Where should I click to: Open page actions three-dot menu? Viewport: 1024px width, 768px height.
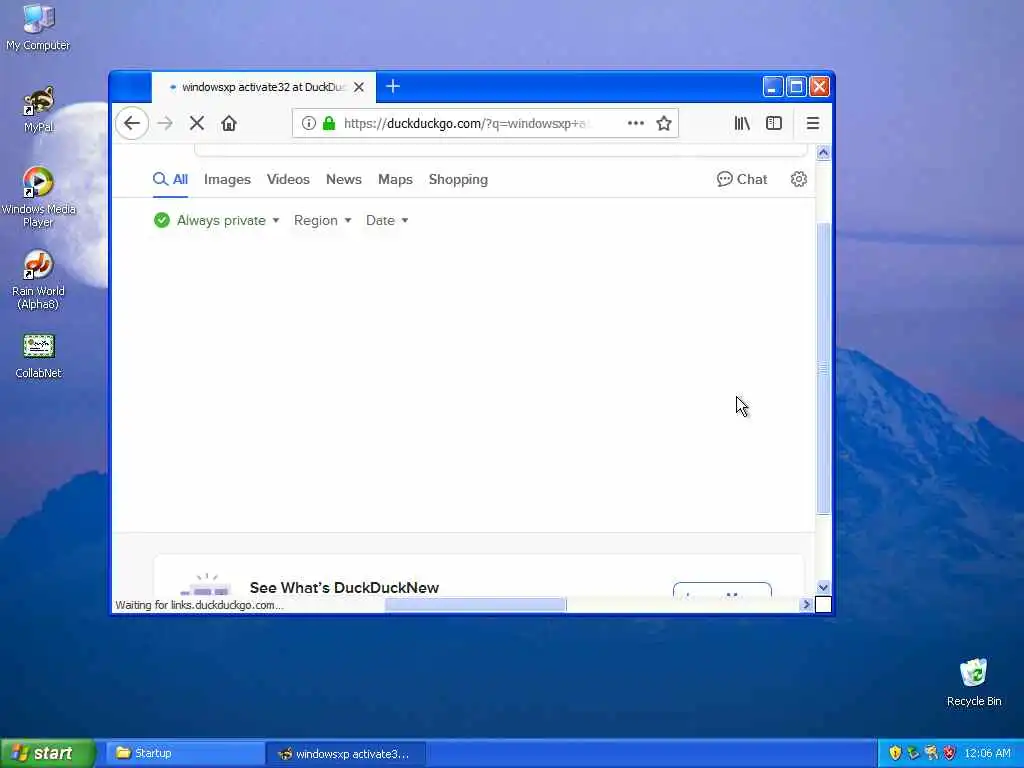click(635, 123)
